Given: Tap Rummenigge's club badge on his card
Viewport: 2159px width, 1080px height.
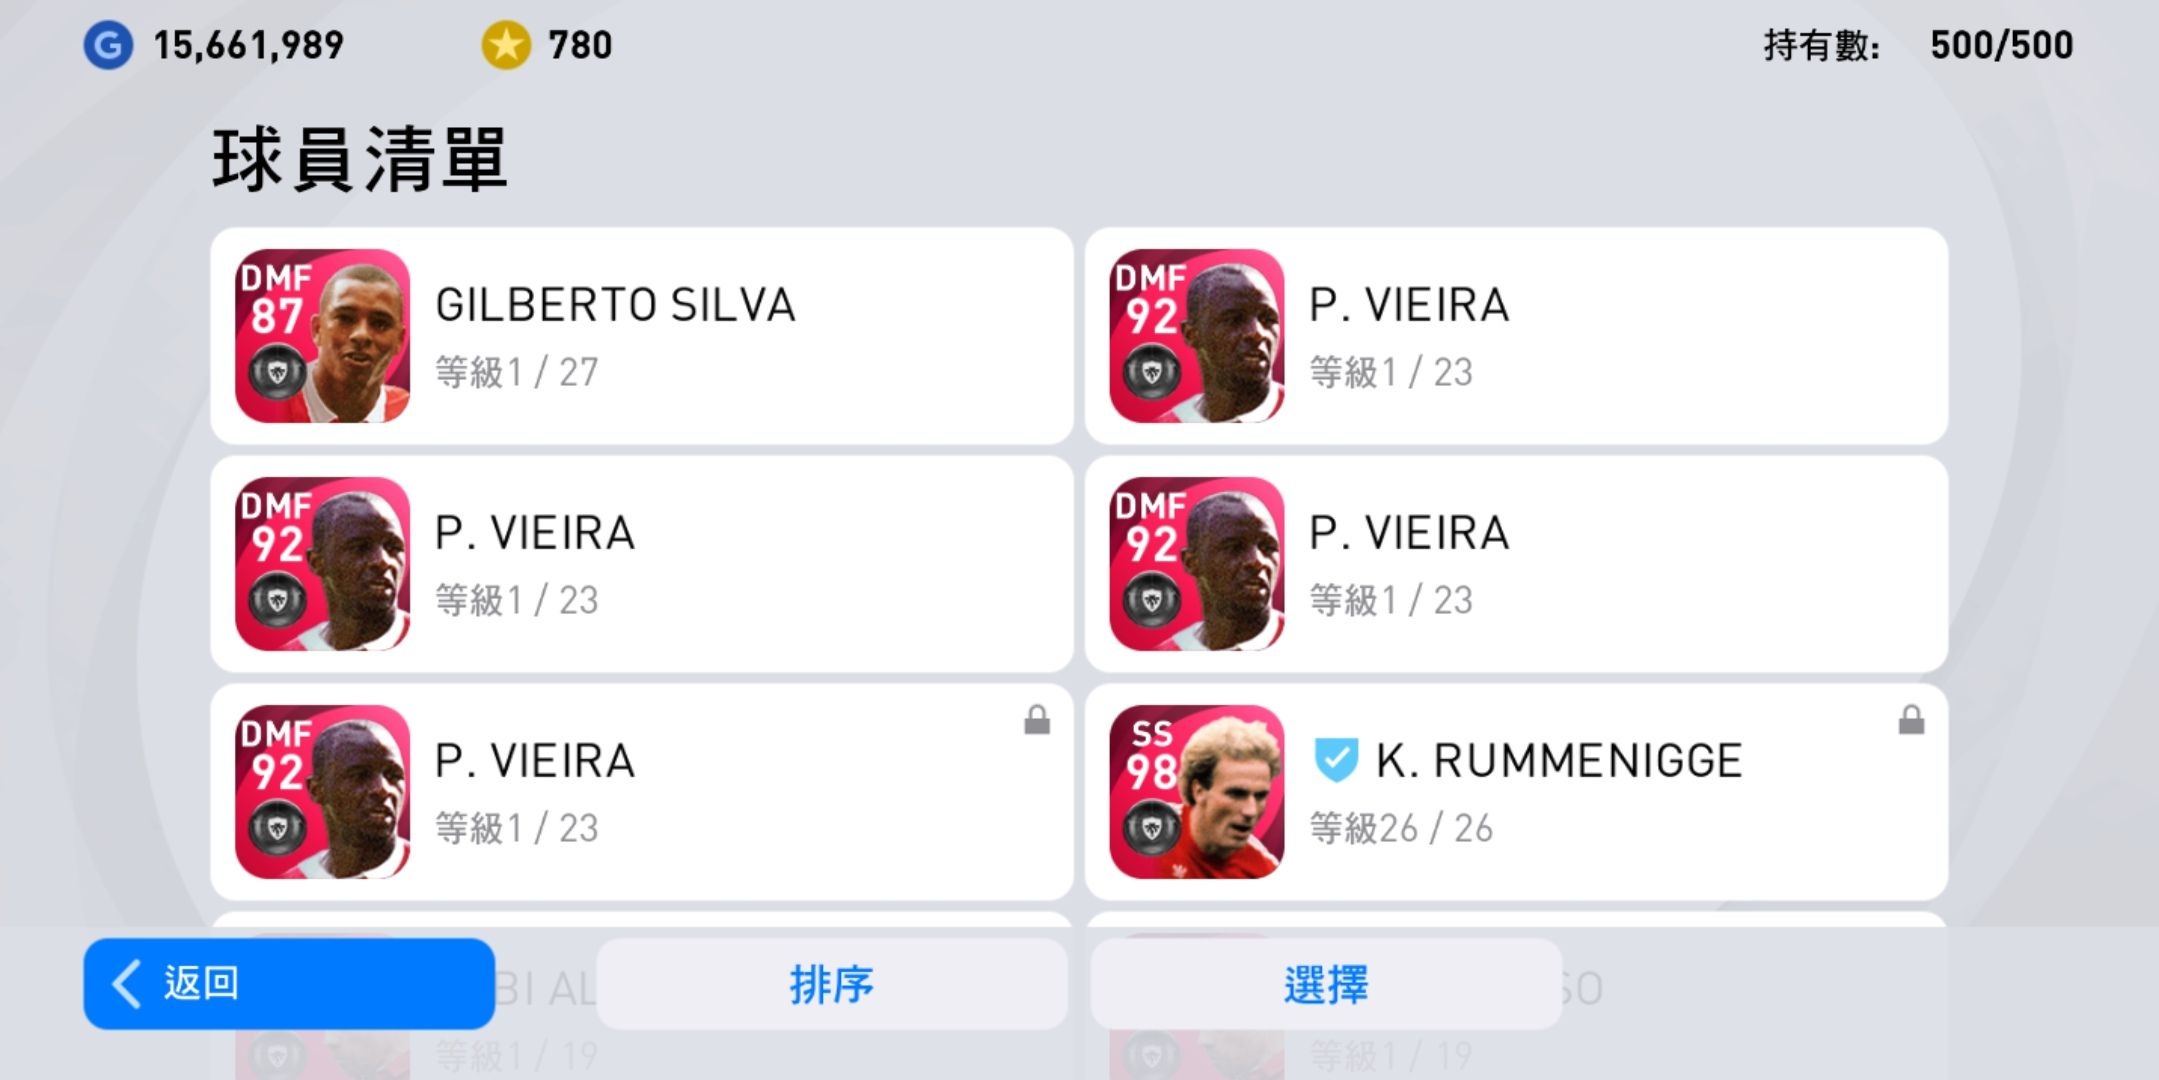Looking at the screenshot, I should point(1151,829).
